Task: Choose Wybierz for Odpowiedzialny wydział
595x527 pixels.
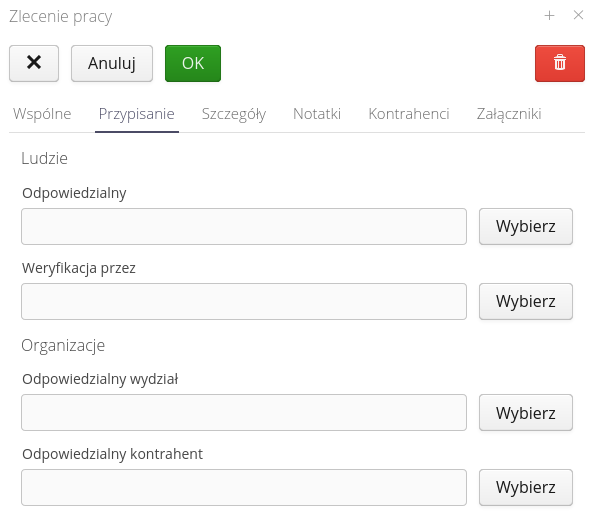Action: coord(526,413)
